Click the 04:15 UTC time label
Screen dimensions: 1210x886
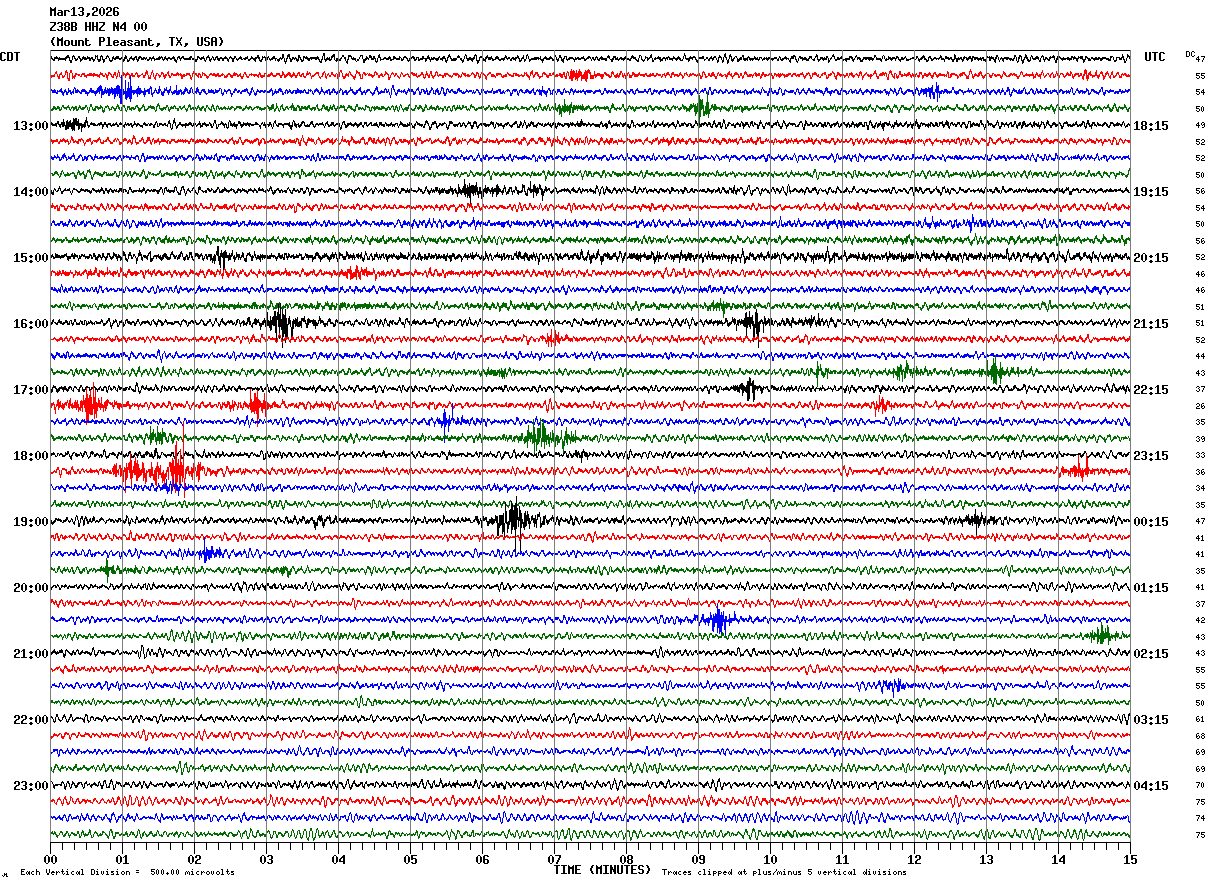1151,786
